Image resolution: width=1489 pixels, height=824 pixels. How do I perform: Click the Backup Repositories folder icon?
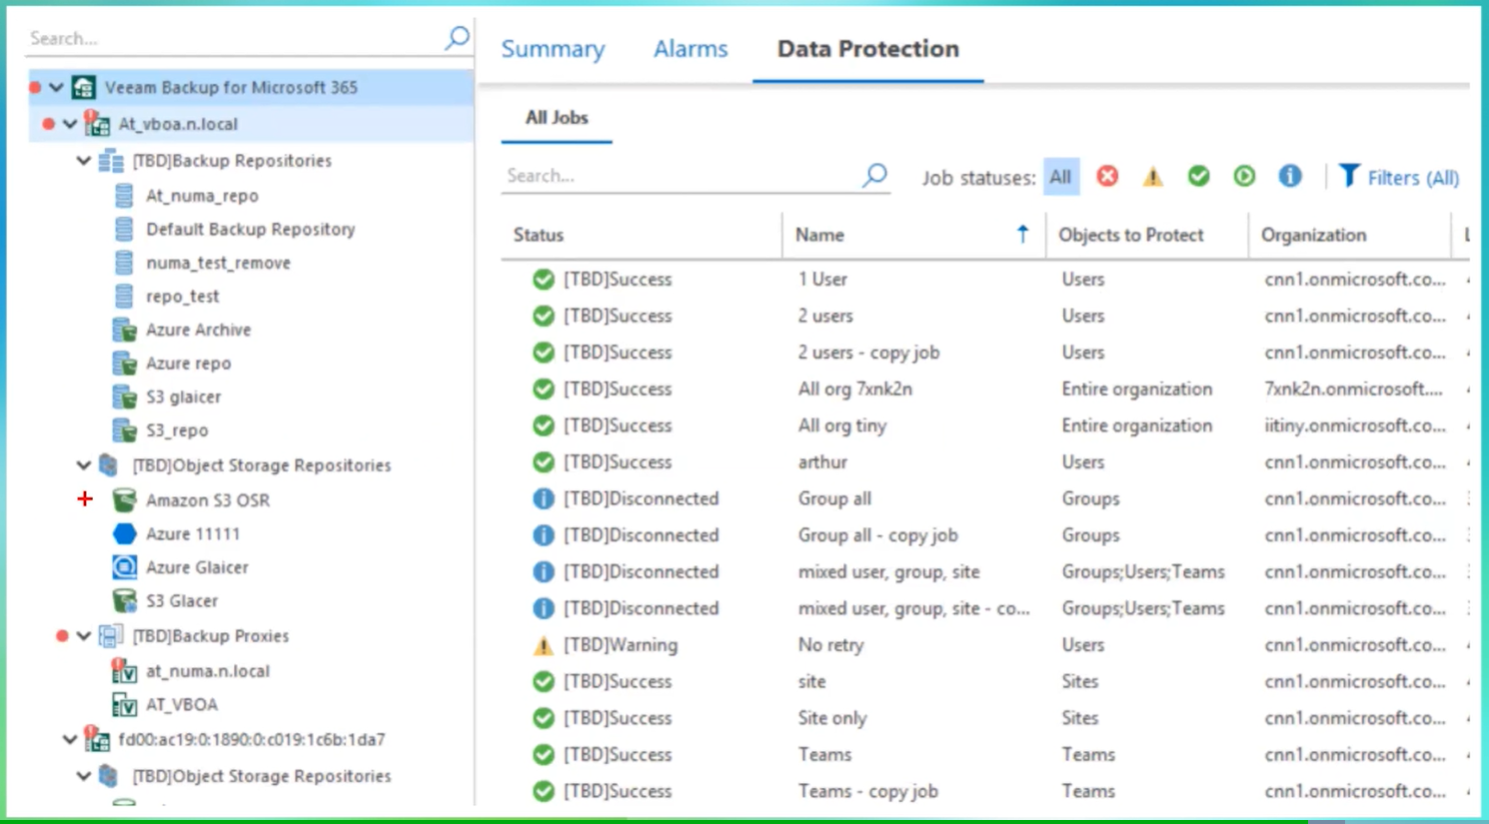click(x=111, y=160)
